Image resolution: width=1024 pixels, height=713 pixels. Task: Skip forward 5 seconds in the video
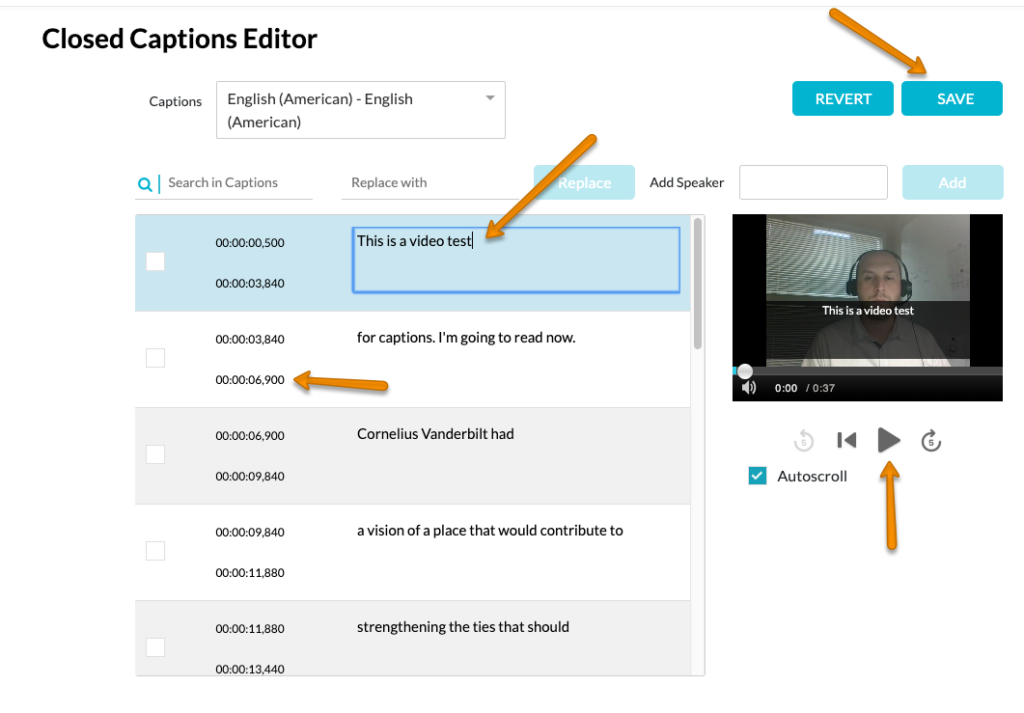931,440
